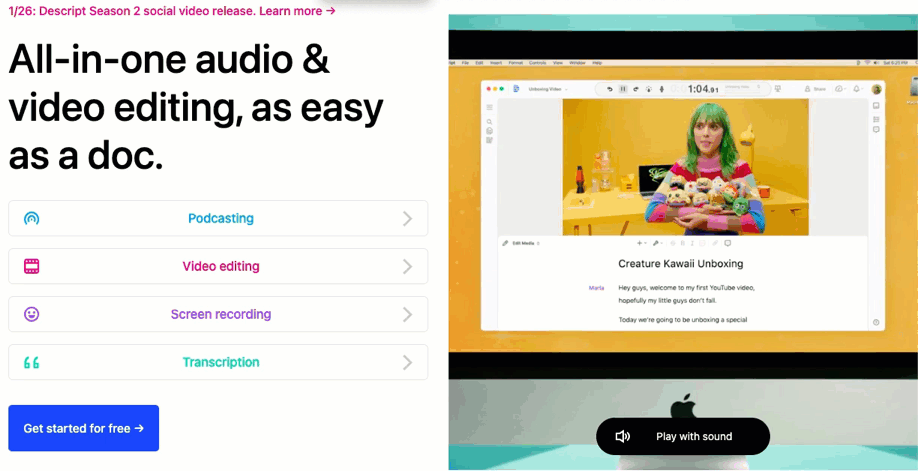
Task: Click the clock in macOS menu bar
Action: pyautogui.click(x=895, y=63)
